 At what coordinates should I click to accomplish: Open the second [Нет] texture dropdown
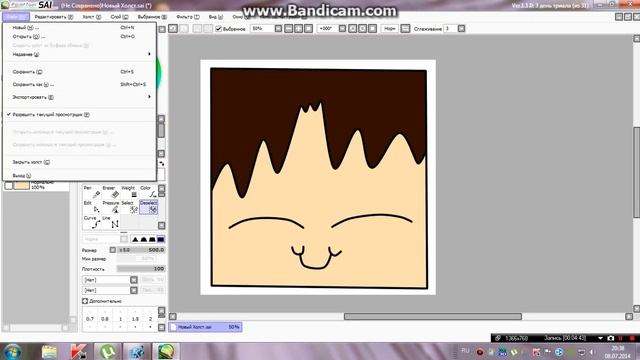pos(133,290)
